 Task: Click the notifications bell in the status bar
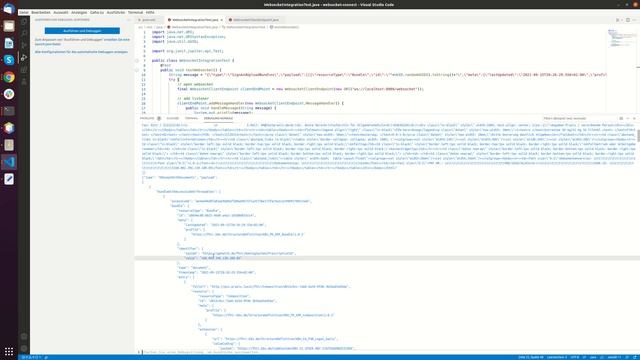pyautogui.click(x=635, y=357)
